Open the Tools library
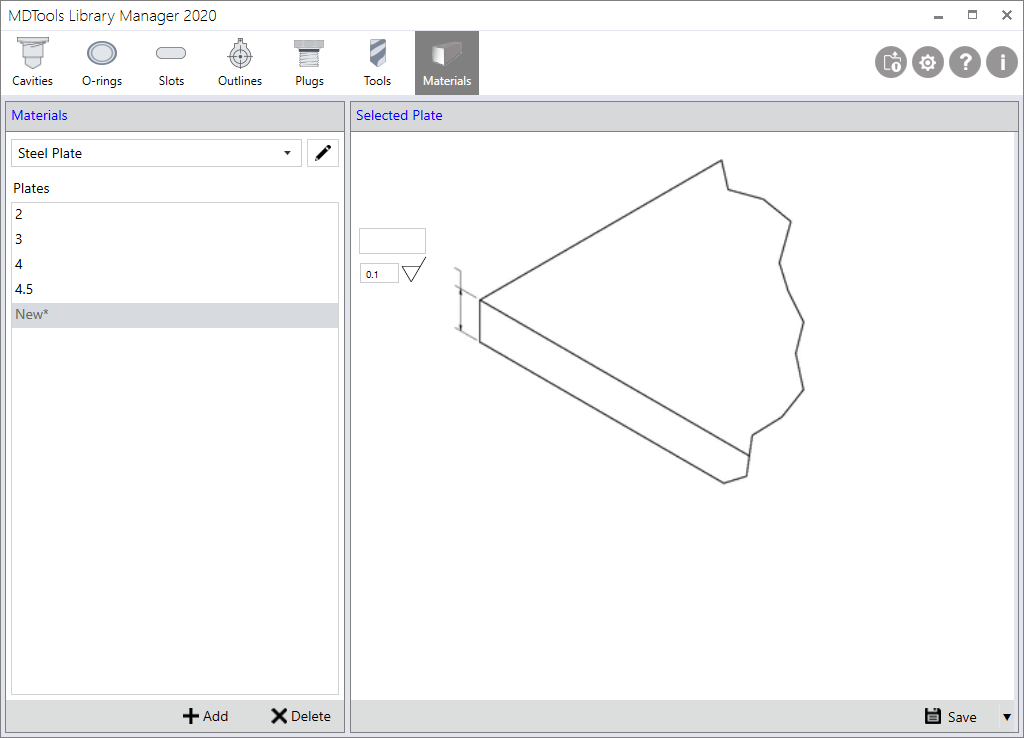Viewport: 1024px width, 738px height. pyautogui.click(x=377, y=63)
